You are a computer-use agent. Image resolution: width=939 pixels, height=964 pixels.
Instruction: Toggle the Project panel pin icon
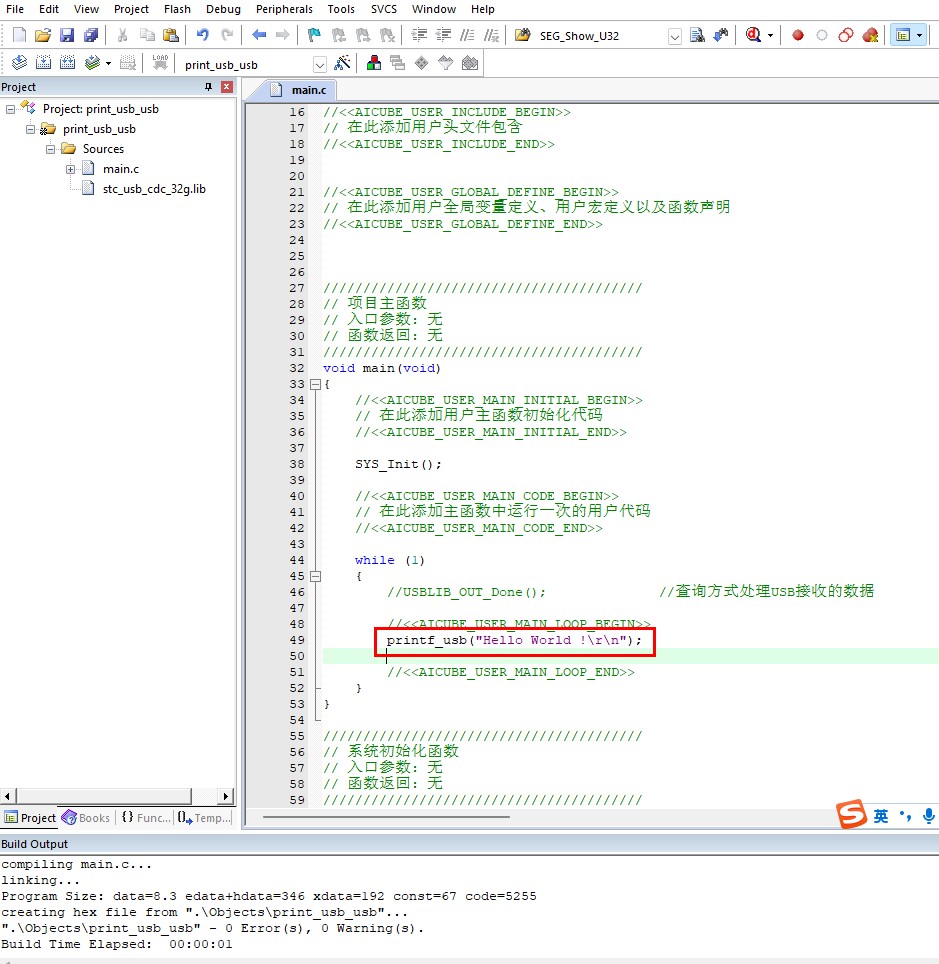tap(208, 87)
